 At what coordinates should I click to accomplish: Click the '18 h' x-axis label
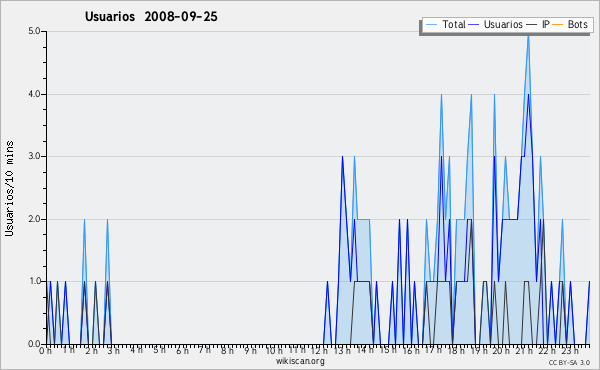[x=456, y=351]
